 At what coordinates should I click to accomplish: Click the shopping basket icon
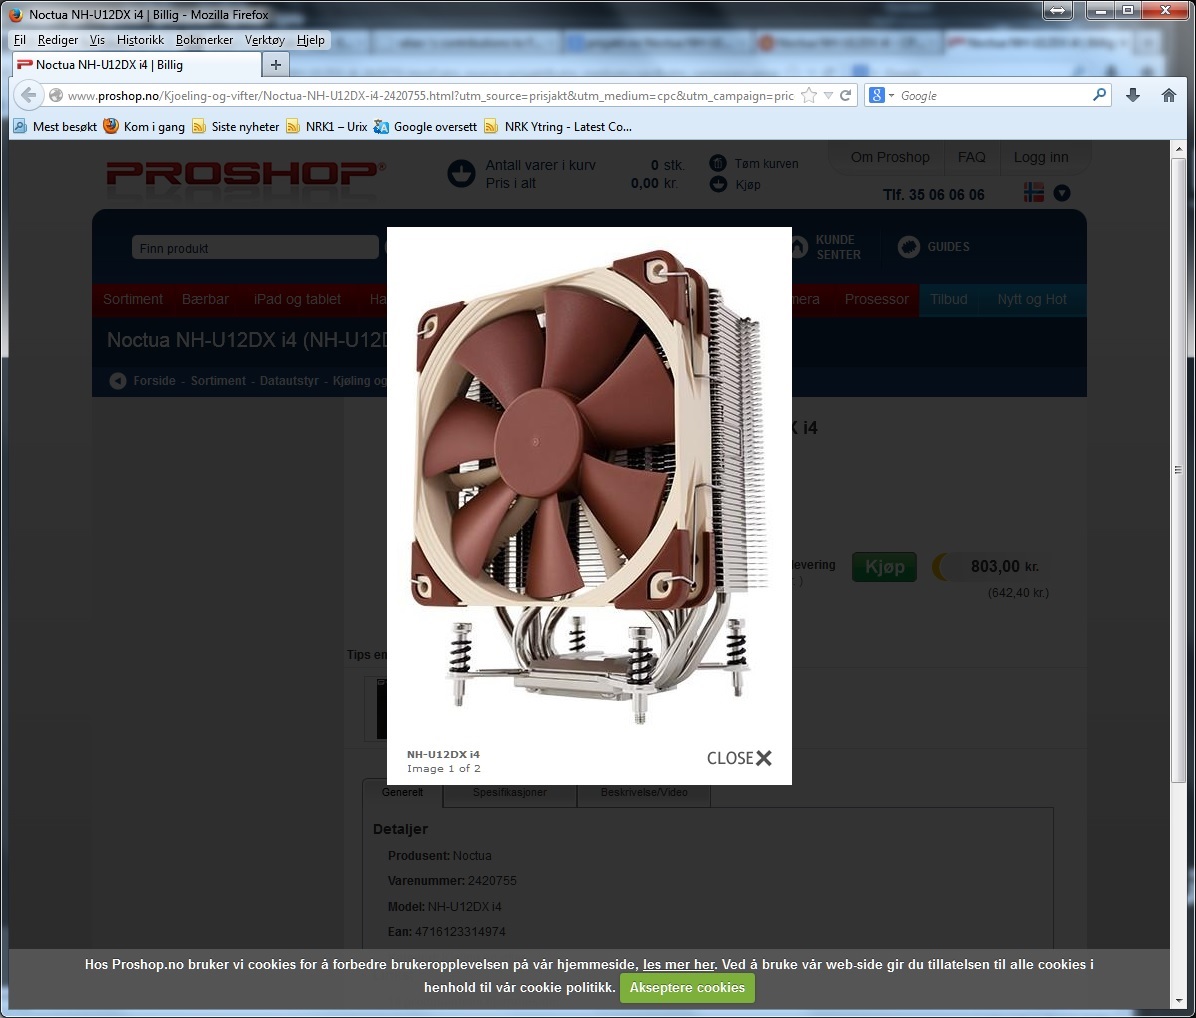coord(461,174)
